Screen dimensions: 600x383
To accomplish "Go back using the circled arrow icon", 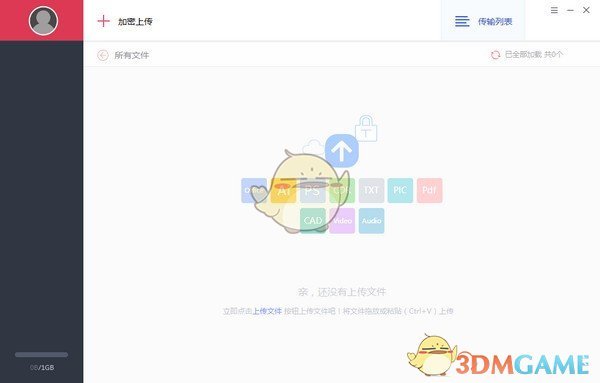I will [x=103, y=55].
